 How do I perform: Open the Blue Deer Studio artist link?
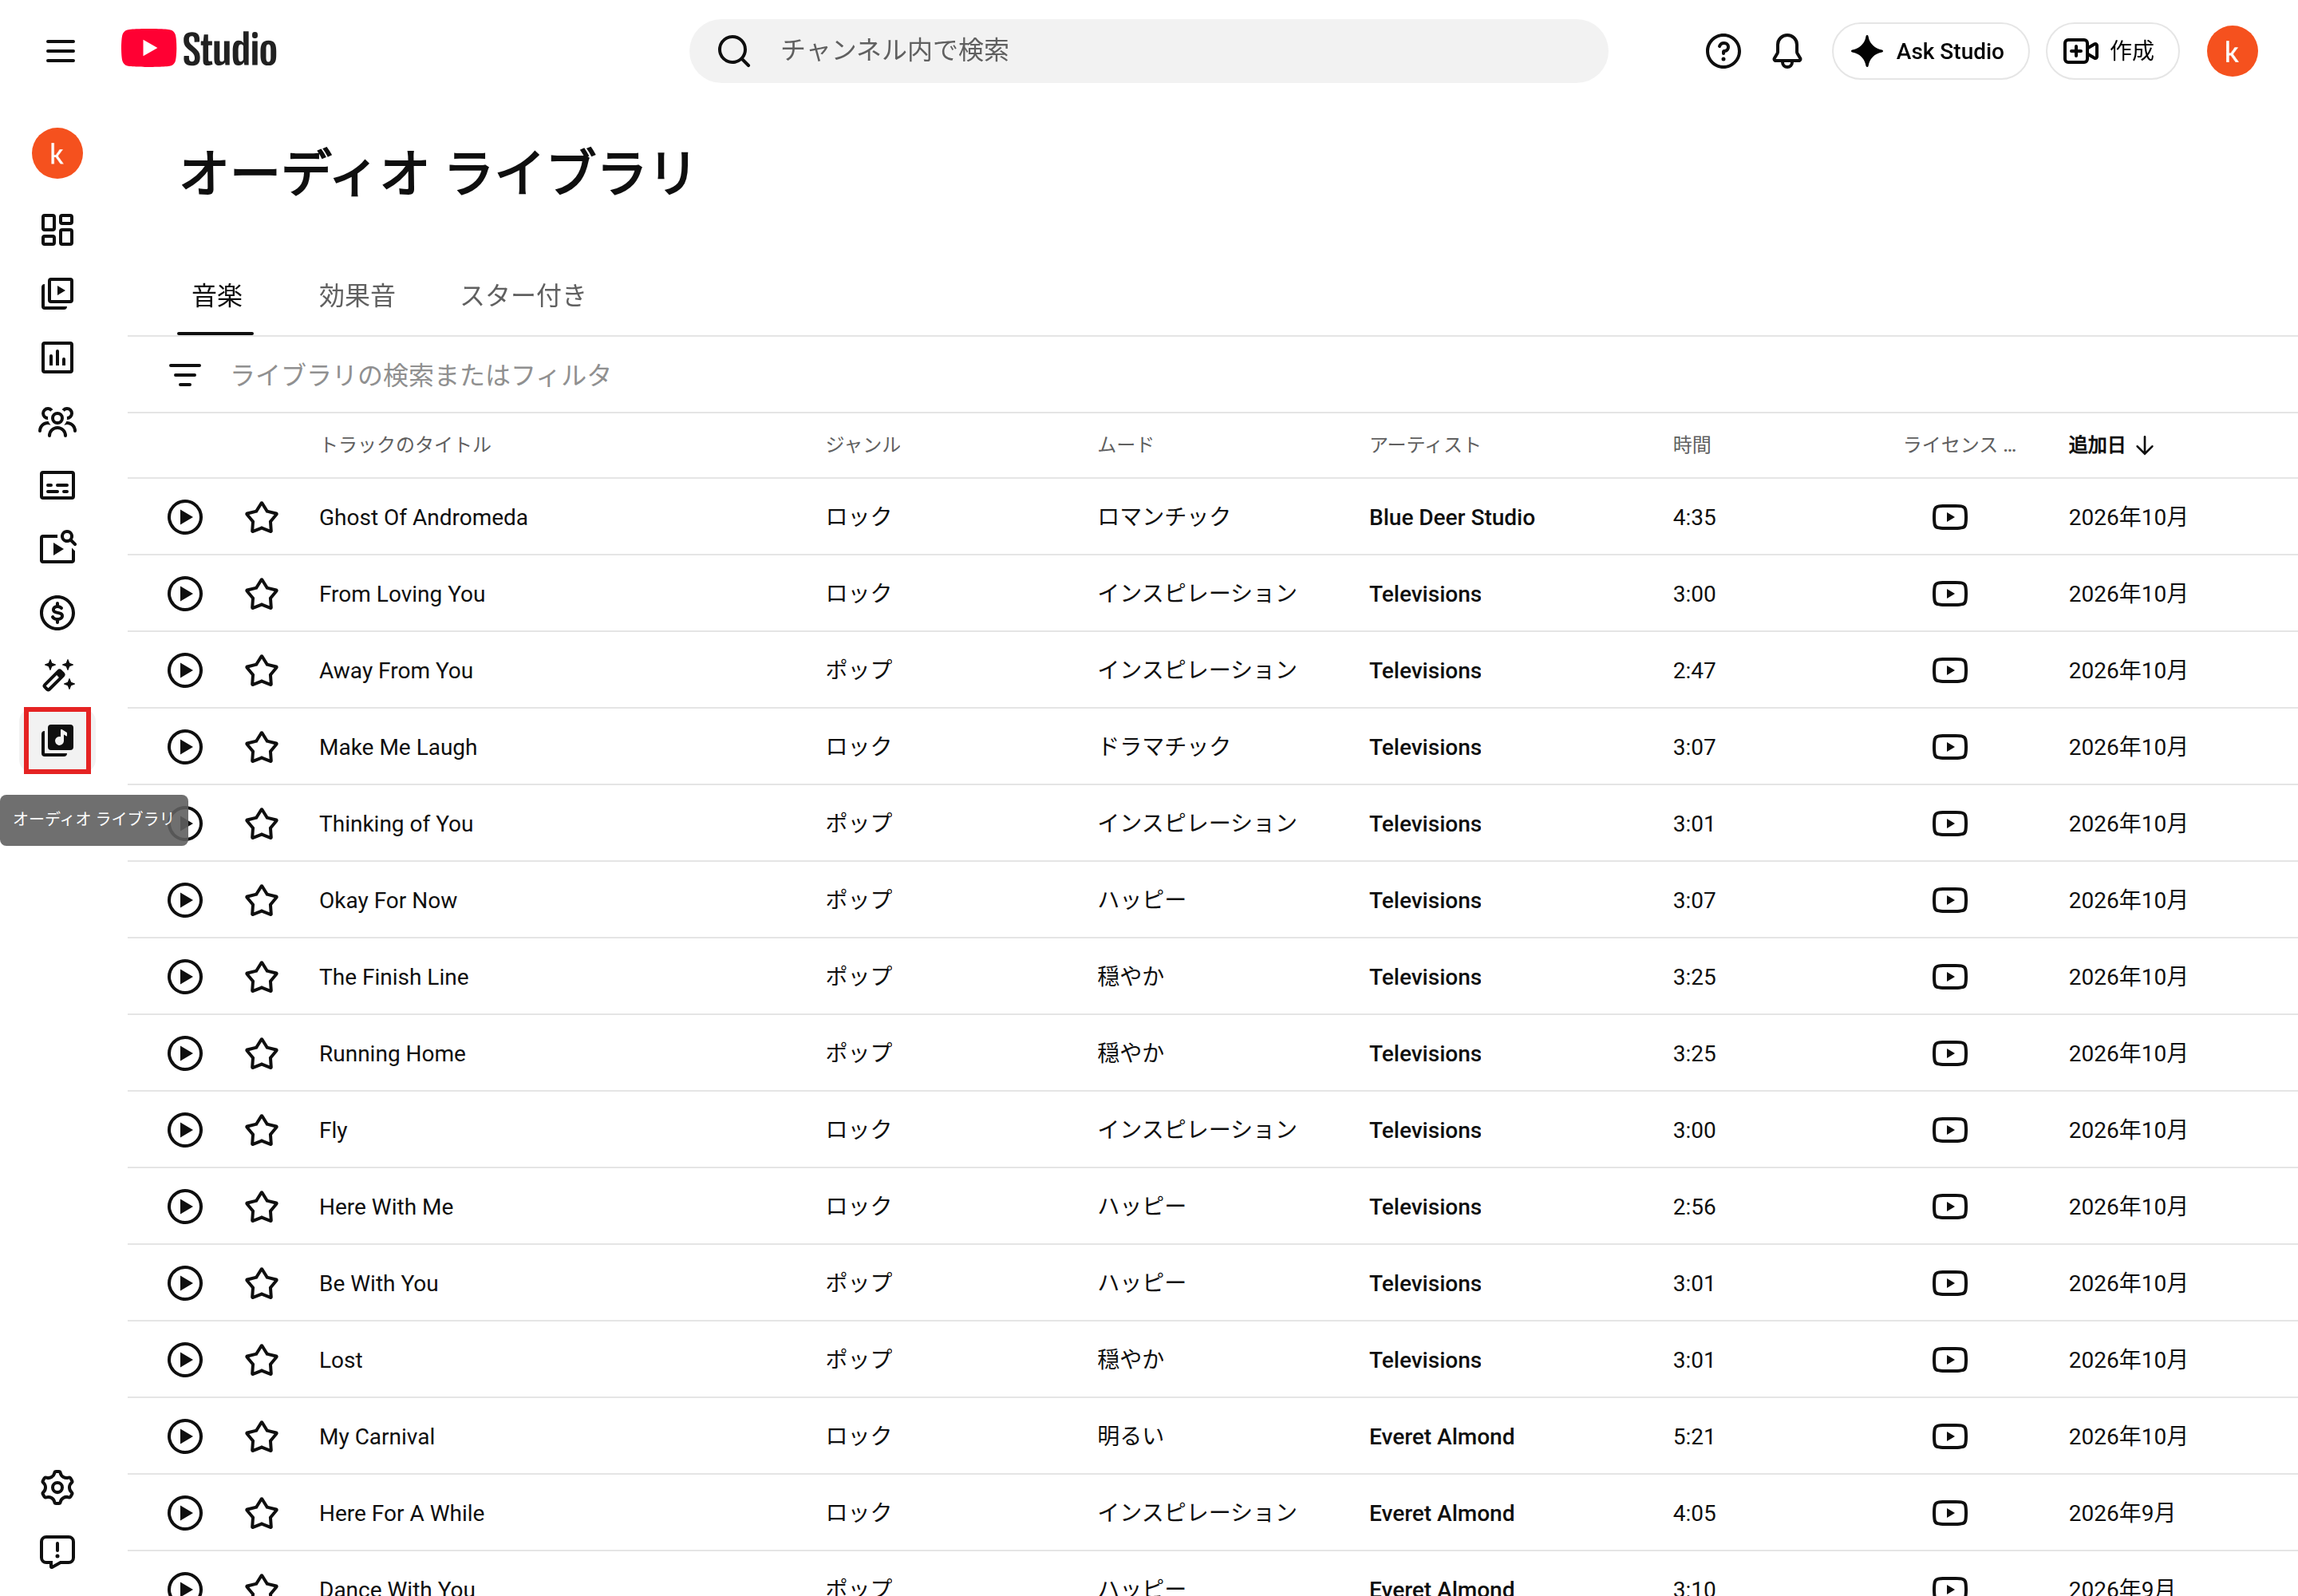pyautogui.click(x=1451, y=517)
